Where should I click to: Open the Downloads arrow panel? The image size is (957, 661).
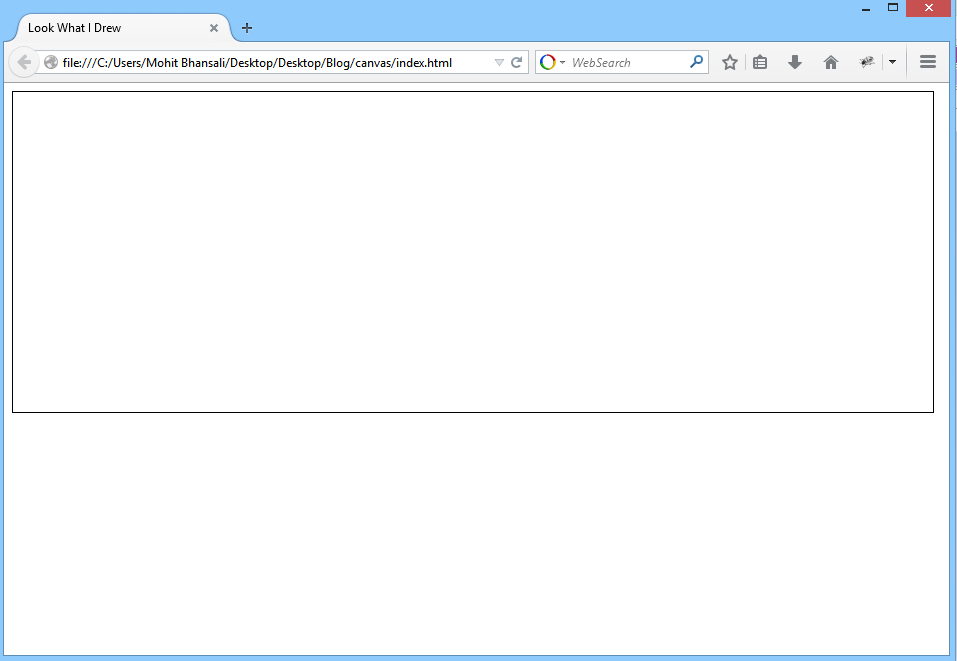[795, 62]
